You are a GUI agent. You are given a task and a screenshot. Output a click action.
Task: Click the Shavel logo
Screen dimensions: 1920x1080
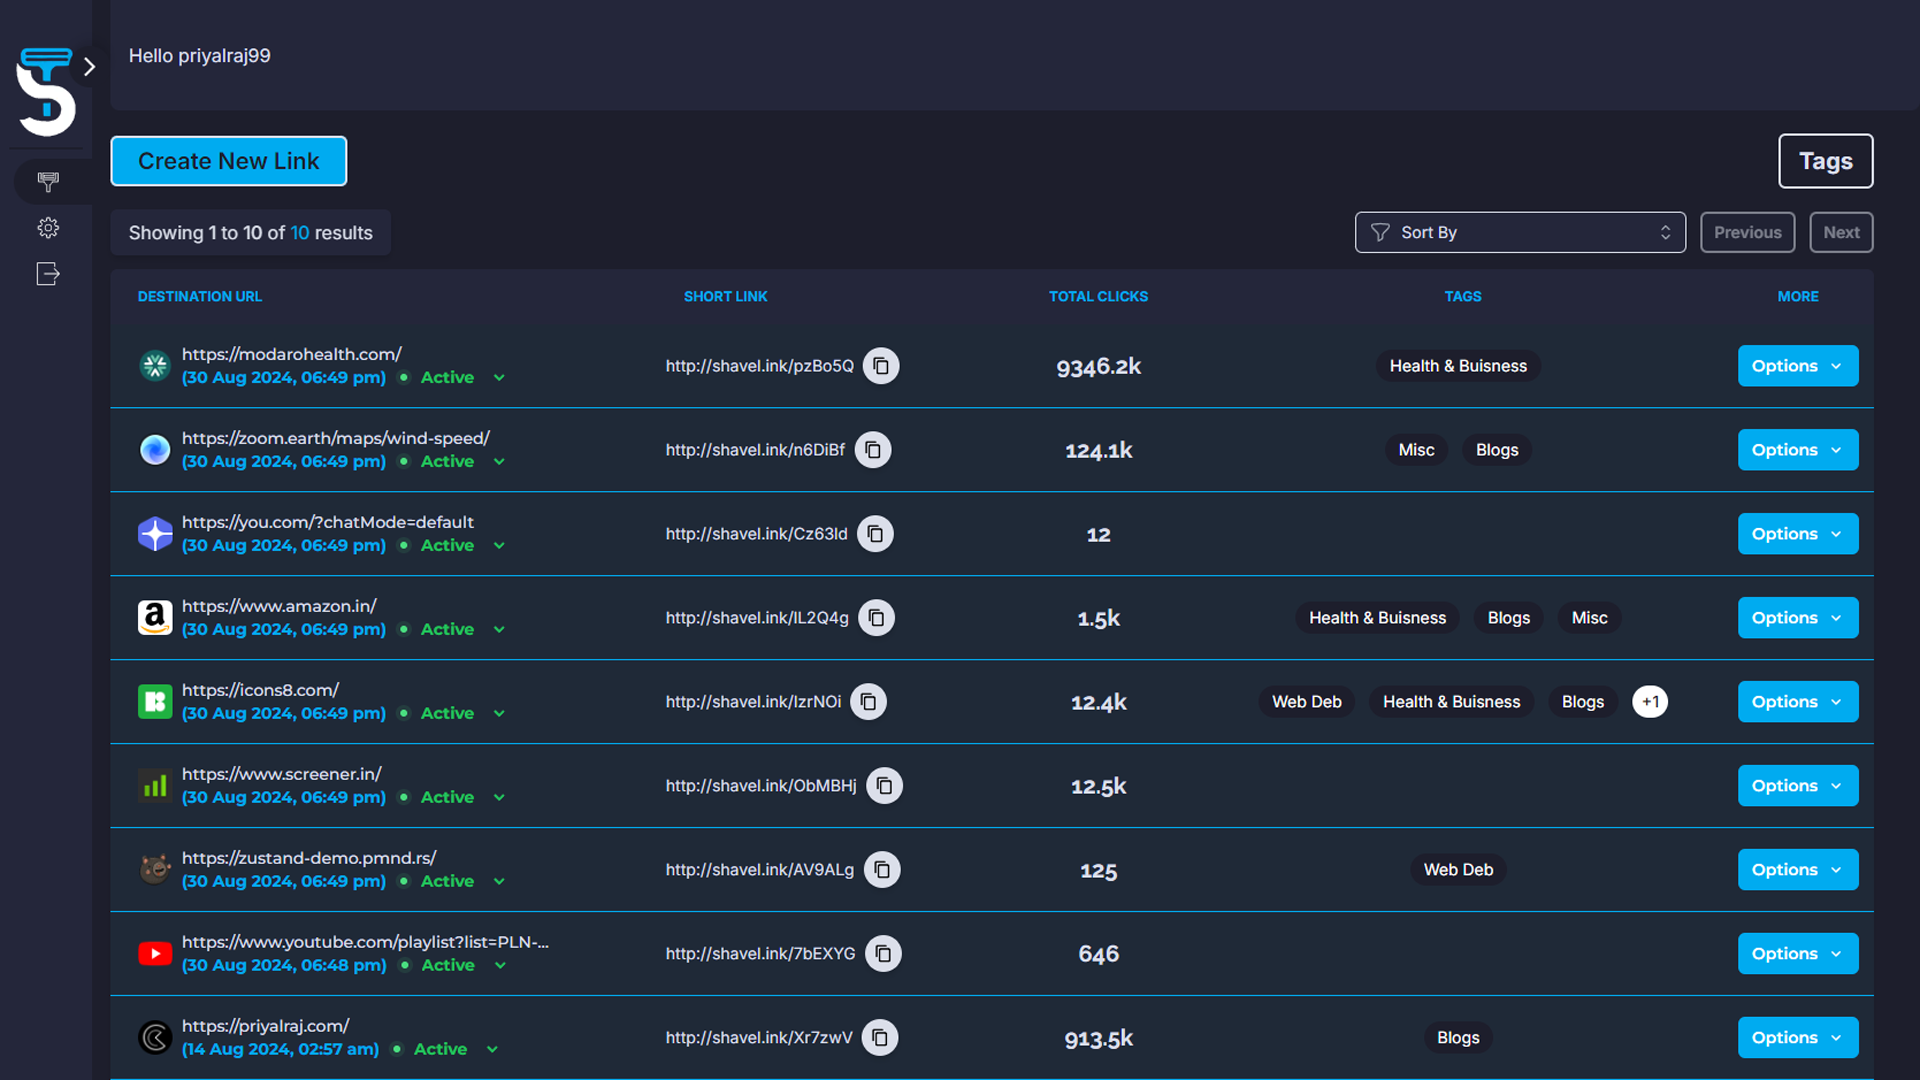pos(47,90)
